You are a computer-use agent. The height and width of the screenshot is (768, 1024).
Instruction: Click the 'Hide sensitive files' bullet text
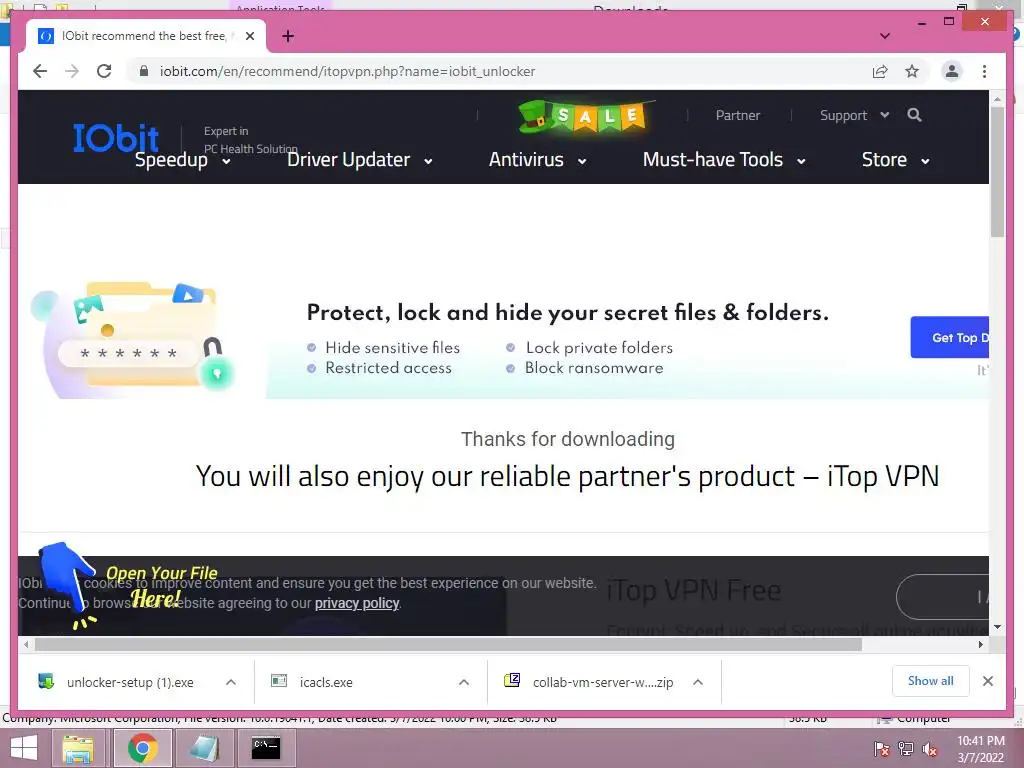coord(392,347)
